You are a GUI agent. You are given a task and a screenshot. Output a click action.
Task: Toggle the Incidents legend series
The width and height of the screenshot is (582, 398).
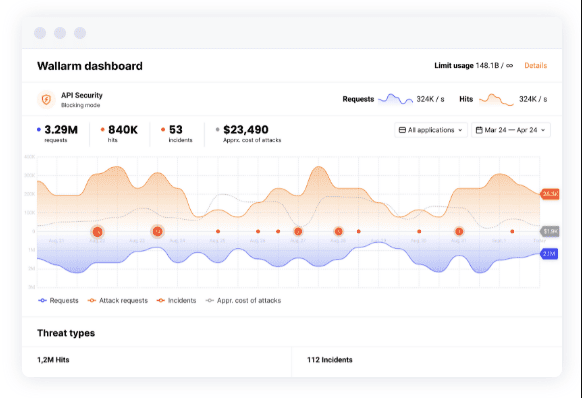(x=176, y=300)
